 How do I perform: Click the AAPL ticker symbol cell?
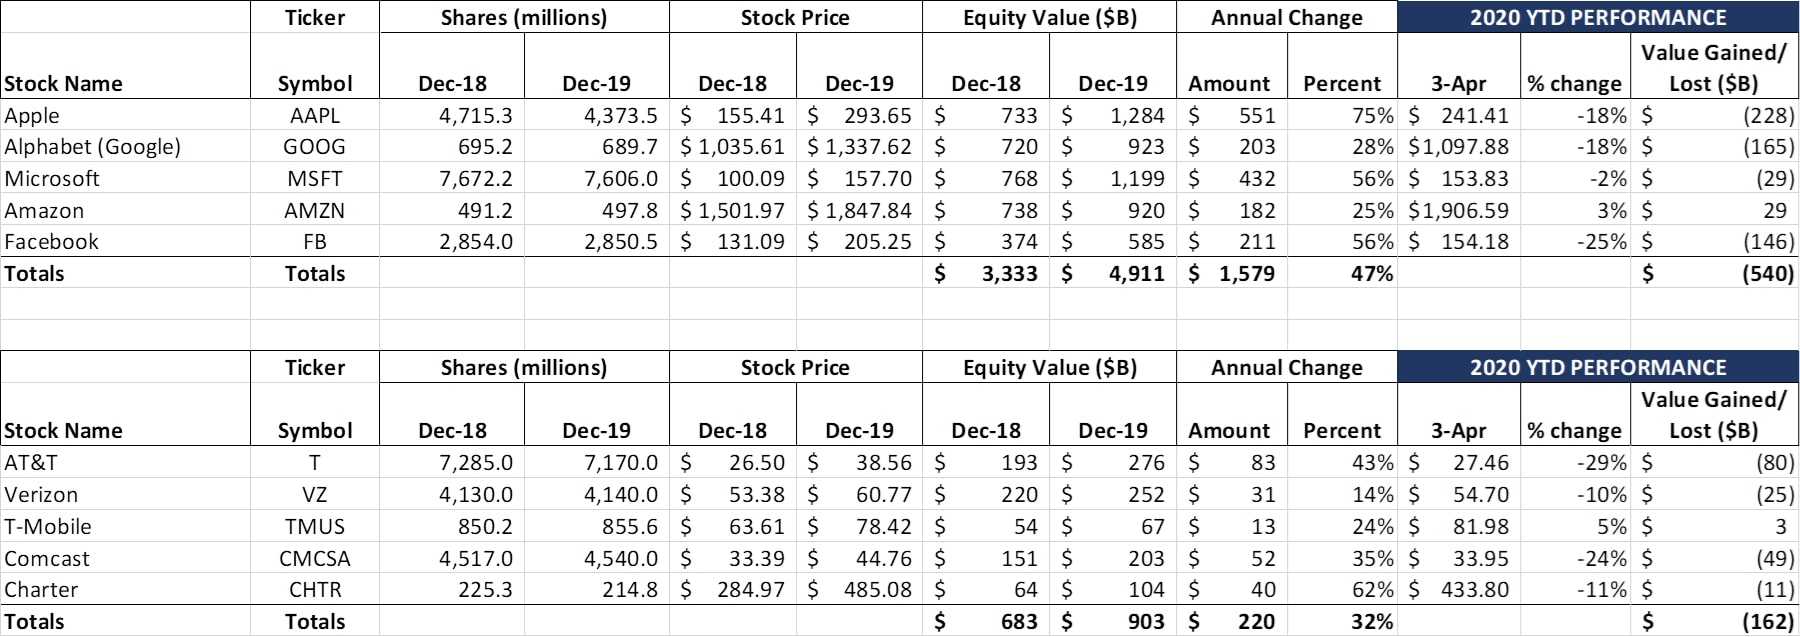point(315,115)
